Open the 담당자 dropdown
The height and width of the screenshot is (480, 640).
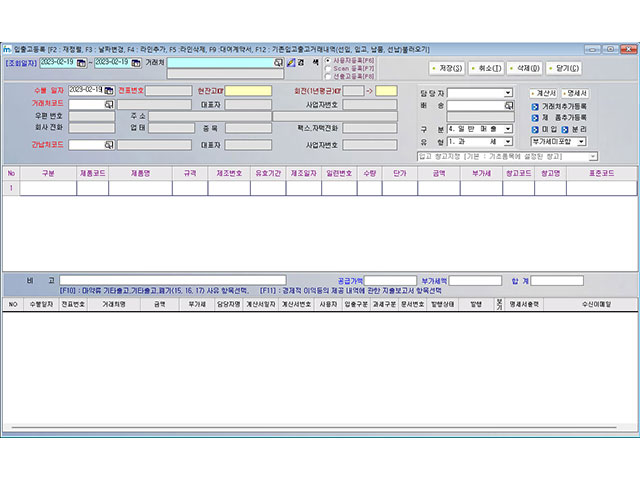pyautogui.click(x=508, y=93)
